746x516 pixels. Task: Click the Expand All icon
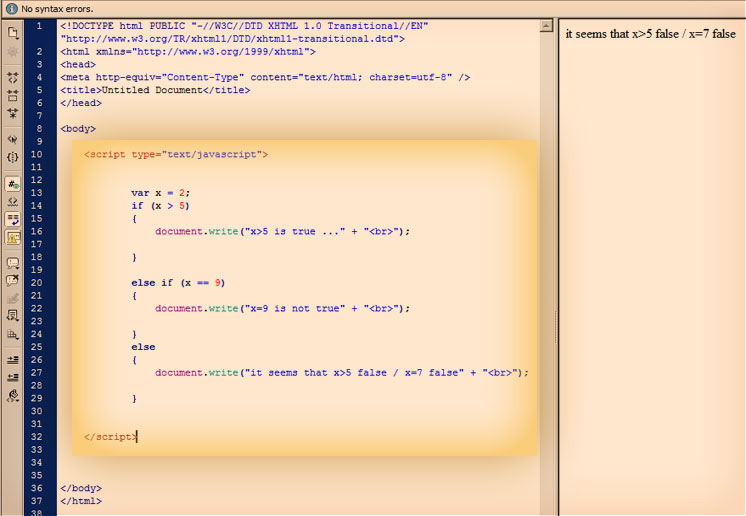click(13, 113)
